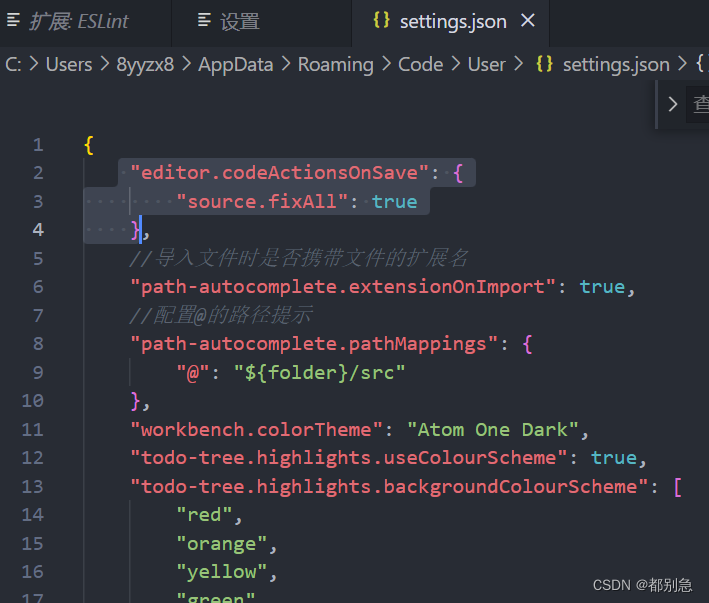Image resolution: width=709 pixels, height=603 pixels.
Task: Click the "todo-tree.highlights.backgroundColourScheme" key
Action: pyautogui.click(x=389, y=487)
